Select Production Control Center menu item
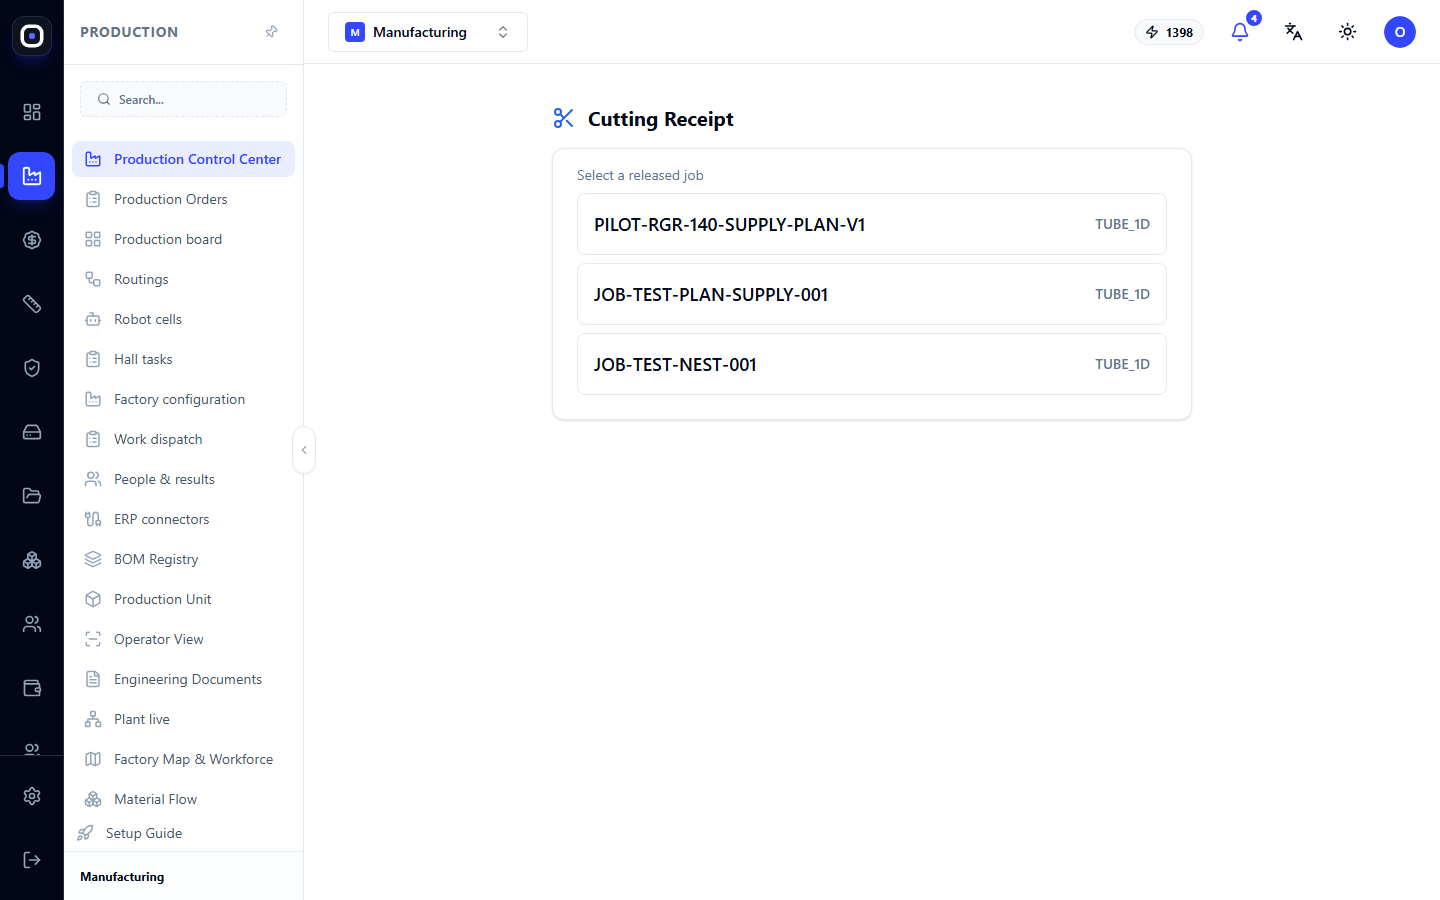 183,159
